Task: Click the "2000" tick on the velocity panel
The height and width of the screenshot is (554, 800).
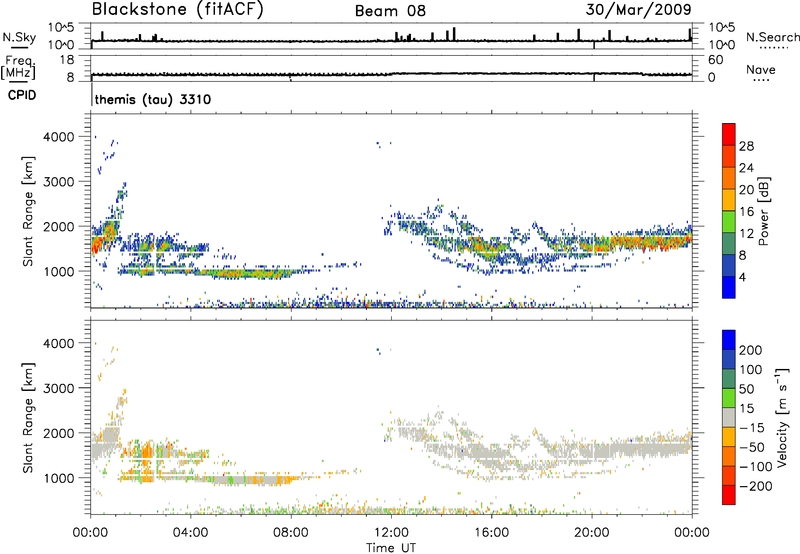Action: pyautogui.click(x=59, y=433)
